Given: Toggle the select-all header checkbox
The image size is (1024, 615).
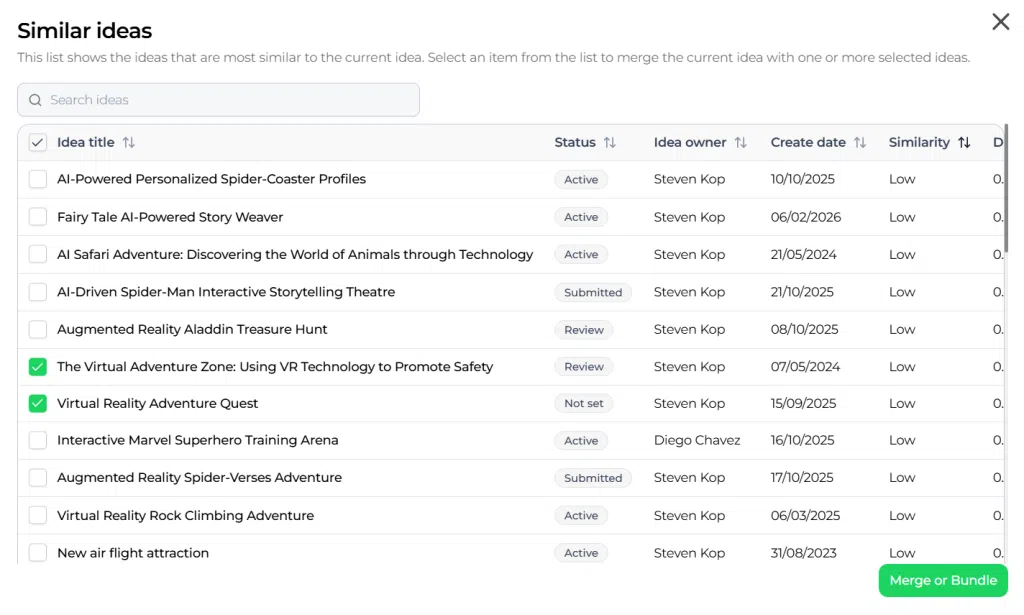Looking at the screenshot, I should [38, 142].
